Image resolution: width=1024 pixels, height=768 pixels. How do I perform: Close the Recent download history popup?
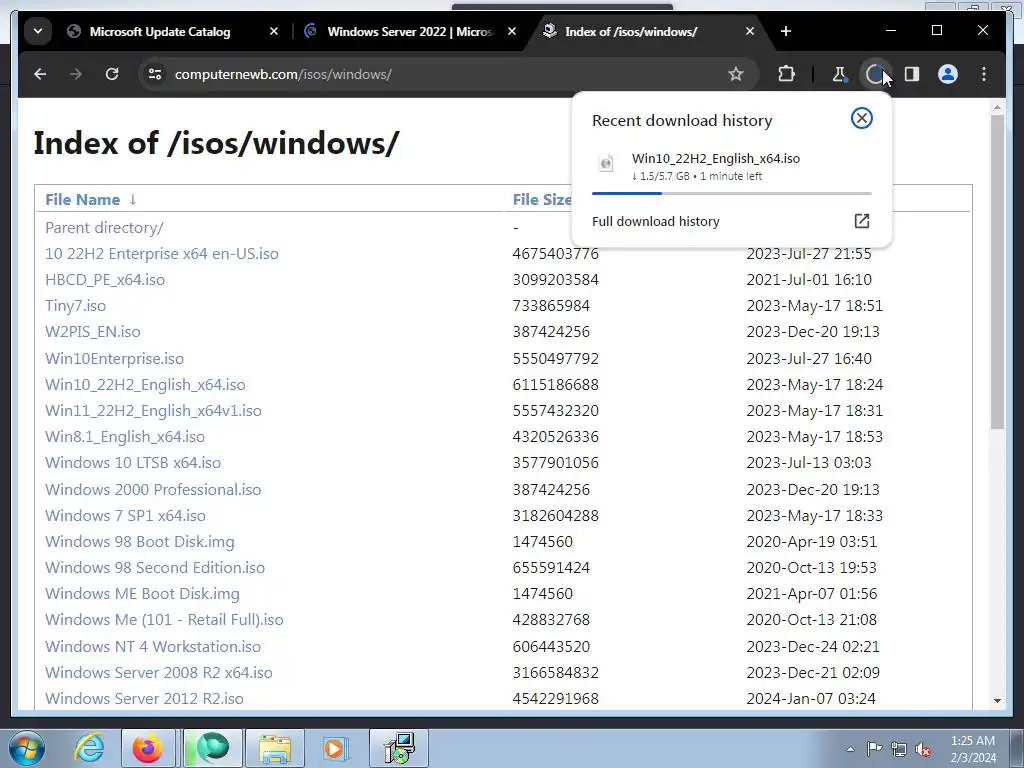[x=862, y=118]
